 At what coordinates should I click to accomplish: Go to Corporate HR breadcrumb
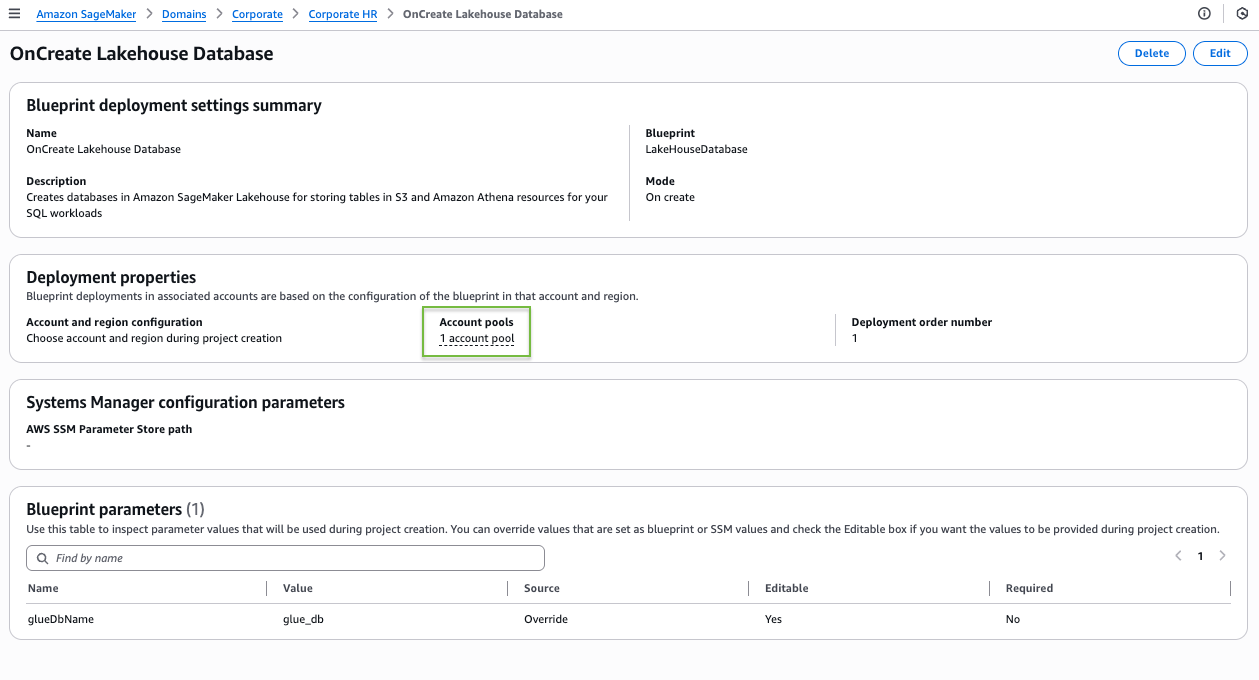coord(343,14)
